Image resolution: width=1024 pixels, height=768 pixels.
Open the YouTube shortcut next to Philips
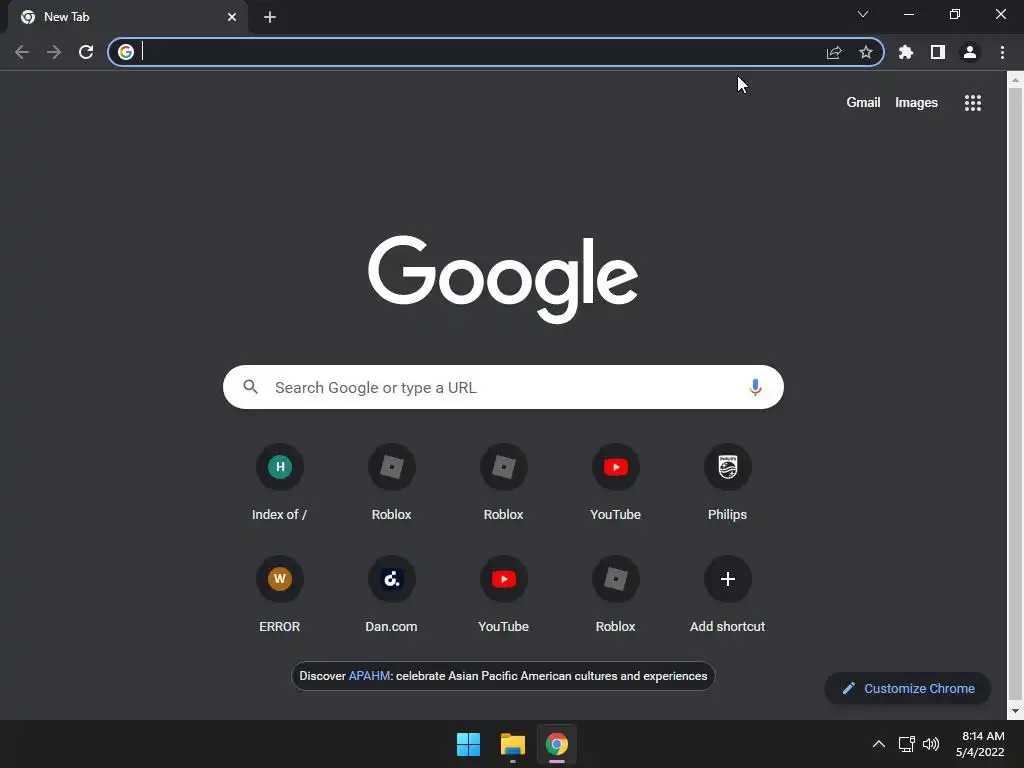pos(615,483)
